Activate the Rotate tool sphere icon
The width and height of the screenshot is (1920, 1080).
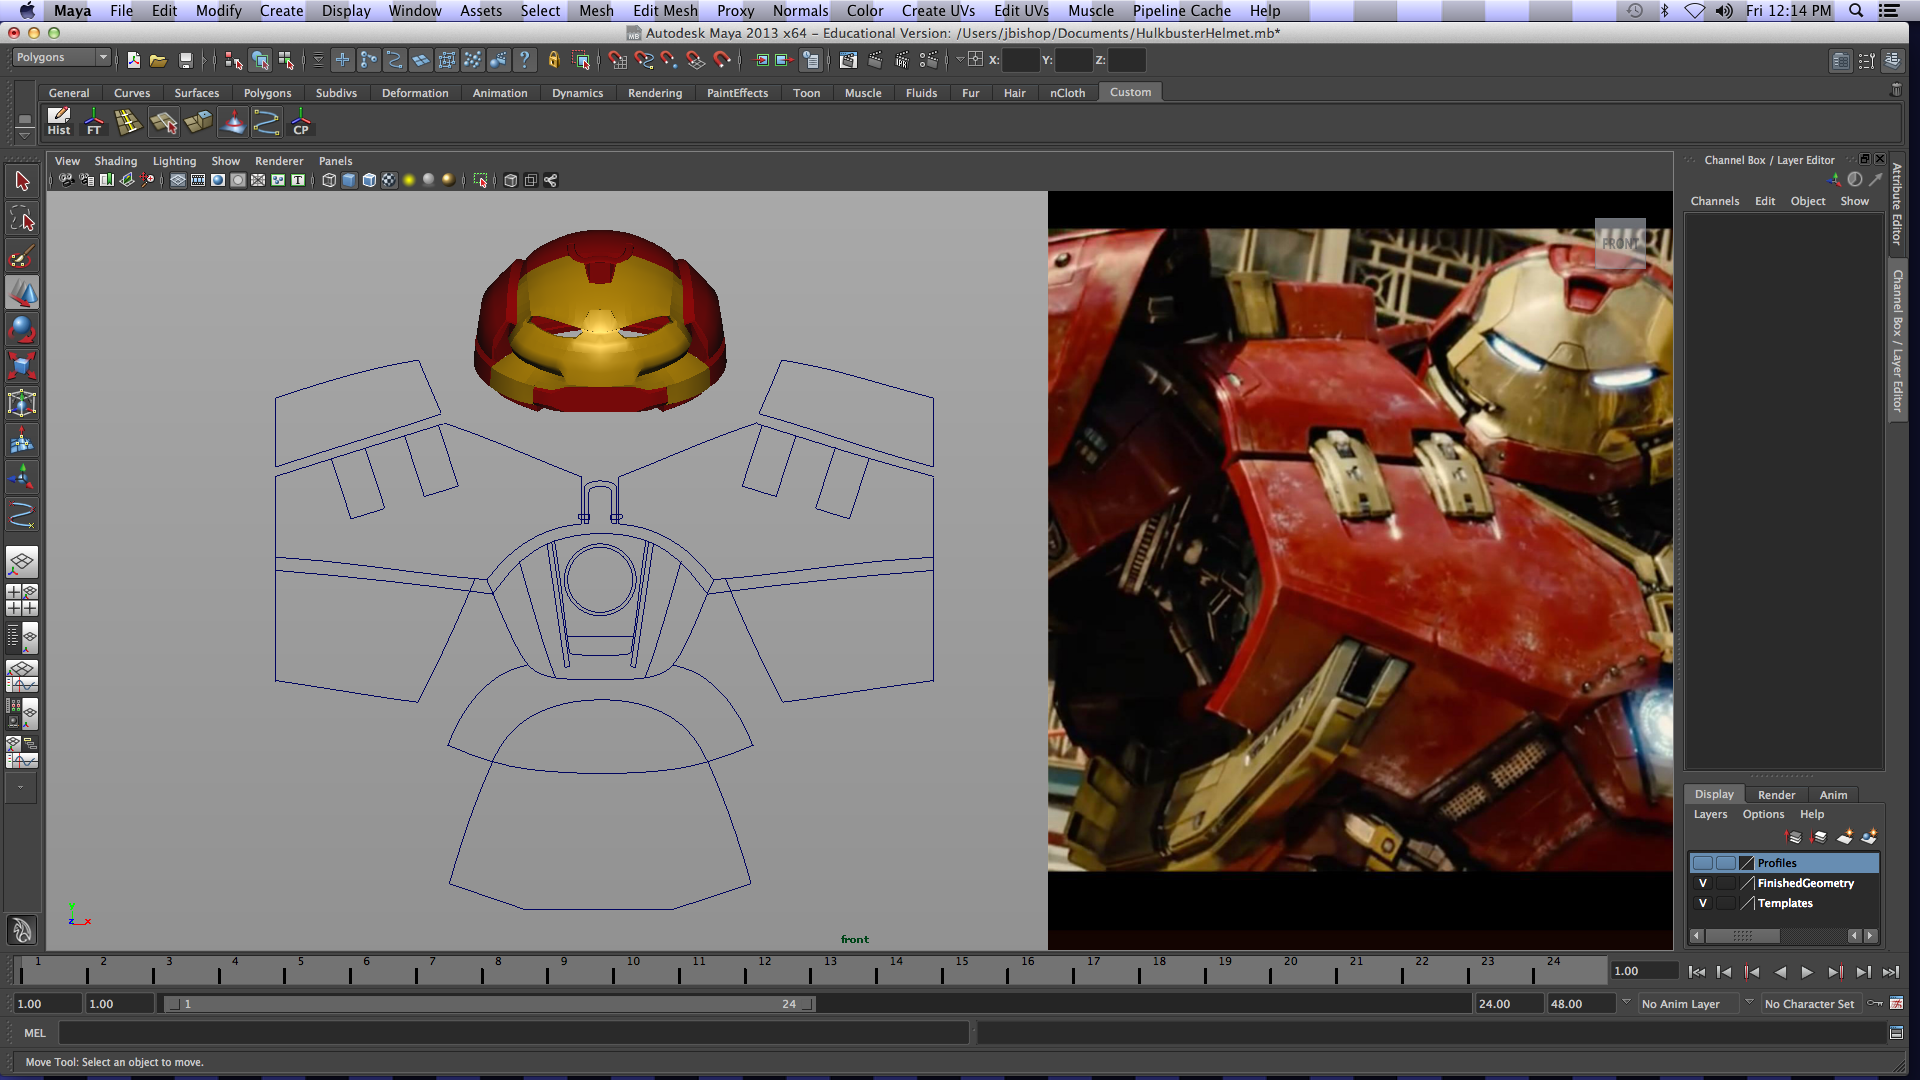tap(22, 329)
